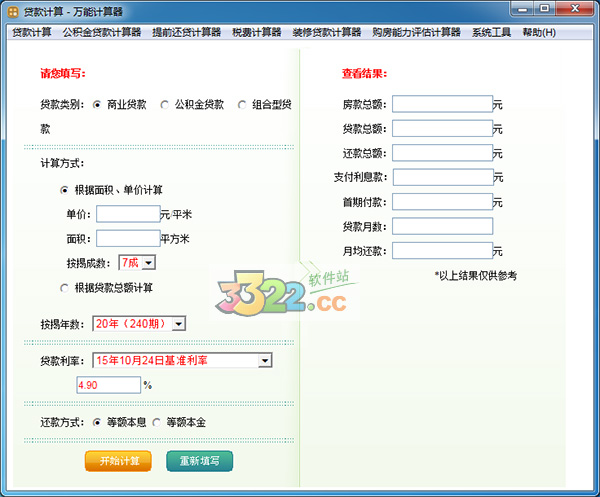Select 等额本息 repayment method
This screenshot has height=497, width=600.
[97, 422]
